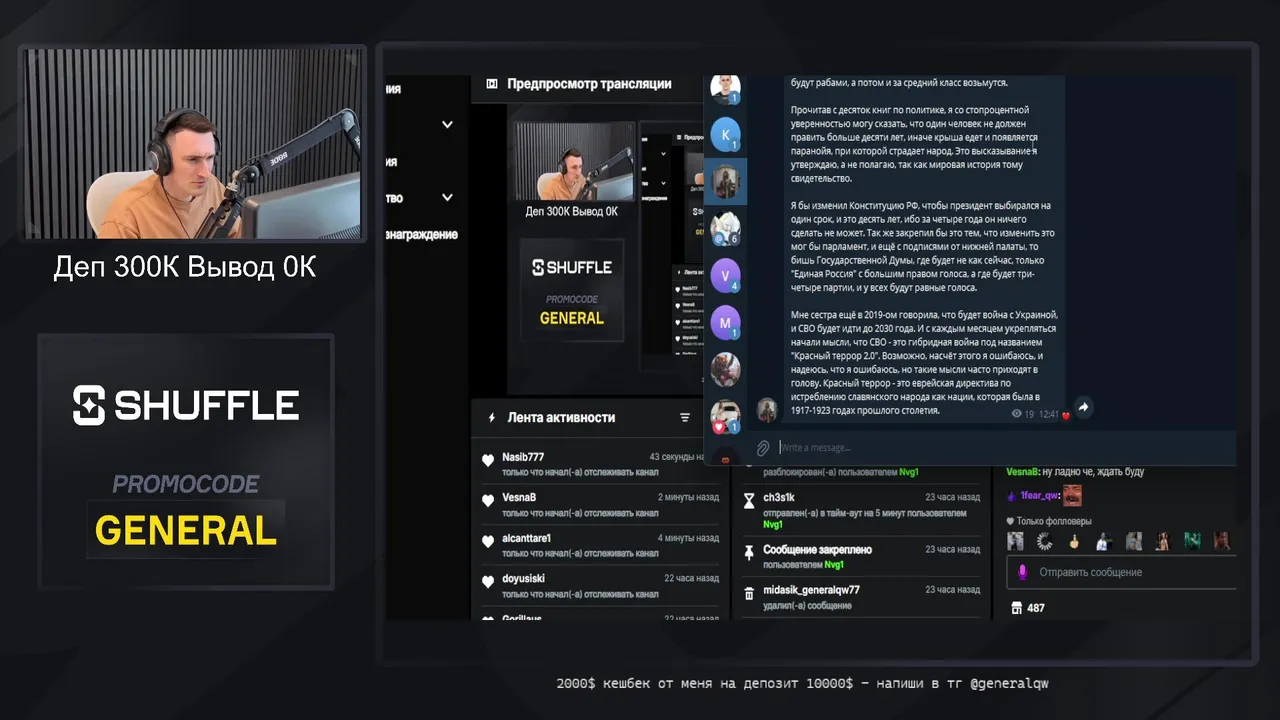Open alcanttare1 username in activity feed

tap(526, 538)
